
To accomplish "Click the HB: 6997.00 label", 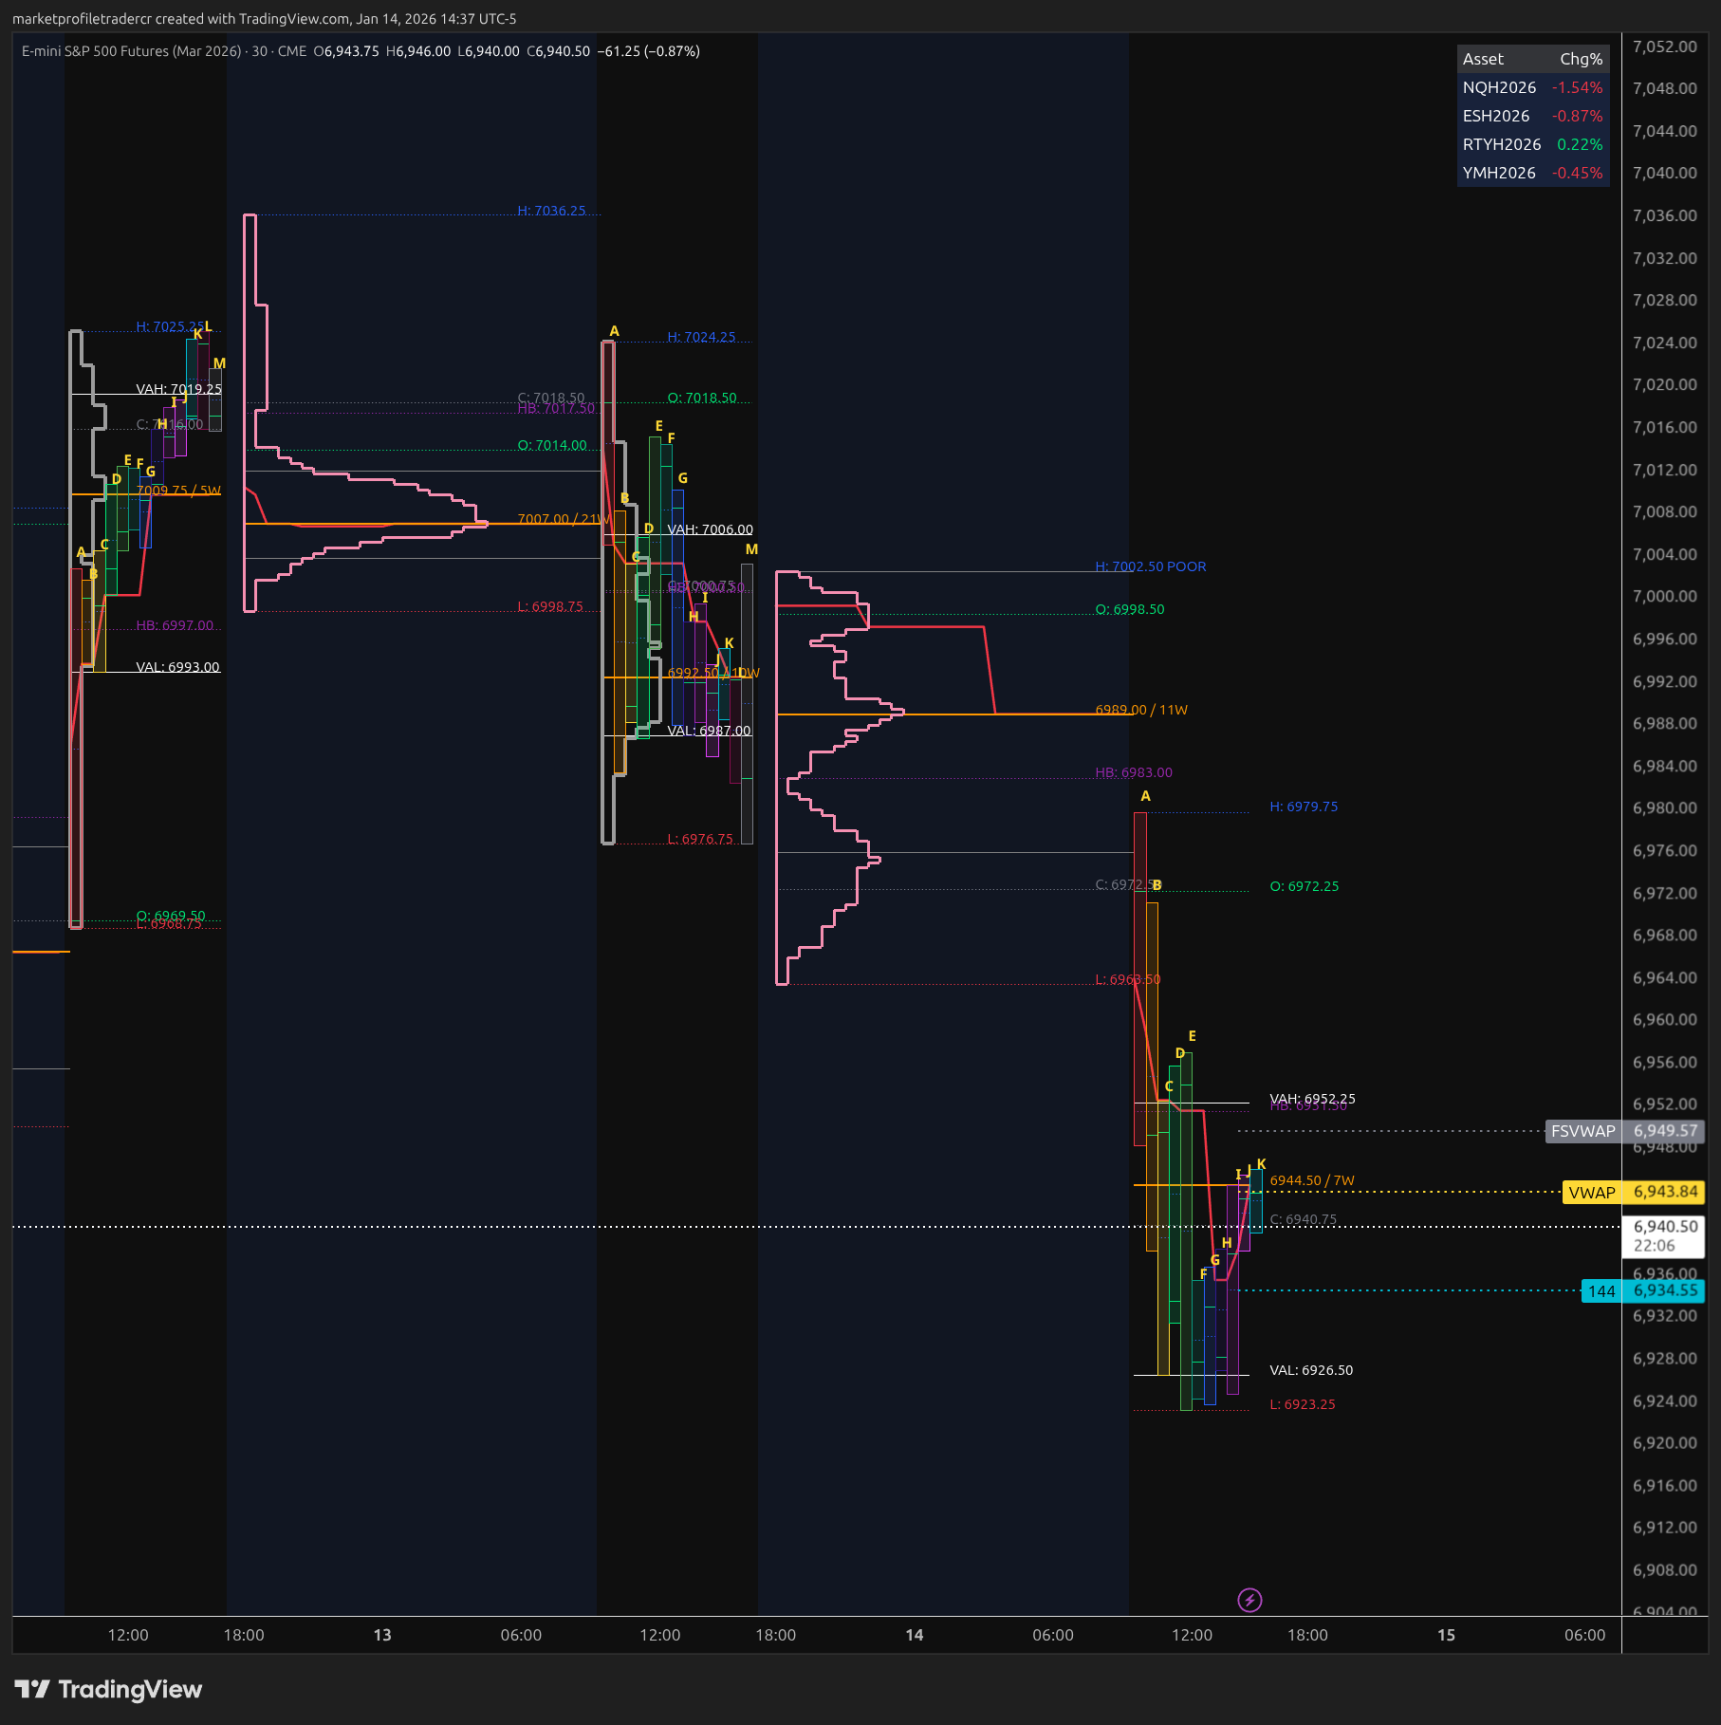I will [174, 625].
